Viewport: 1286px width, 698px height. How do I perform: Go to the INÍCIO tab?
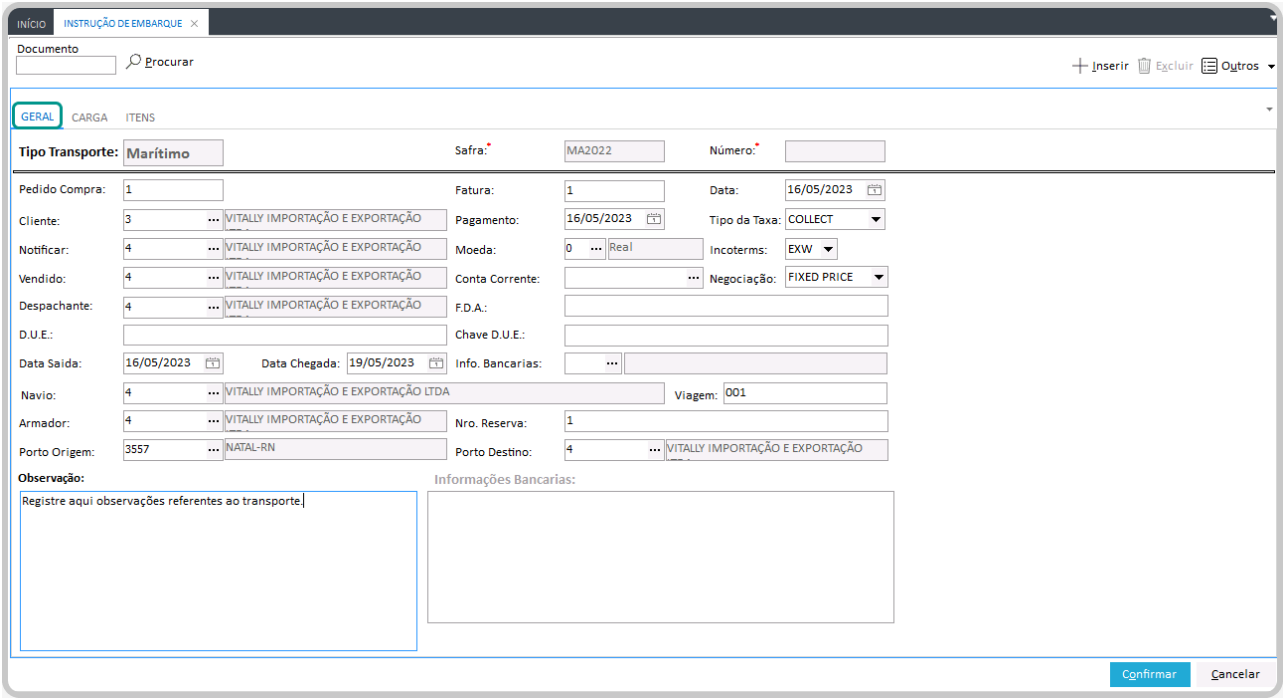32,24
